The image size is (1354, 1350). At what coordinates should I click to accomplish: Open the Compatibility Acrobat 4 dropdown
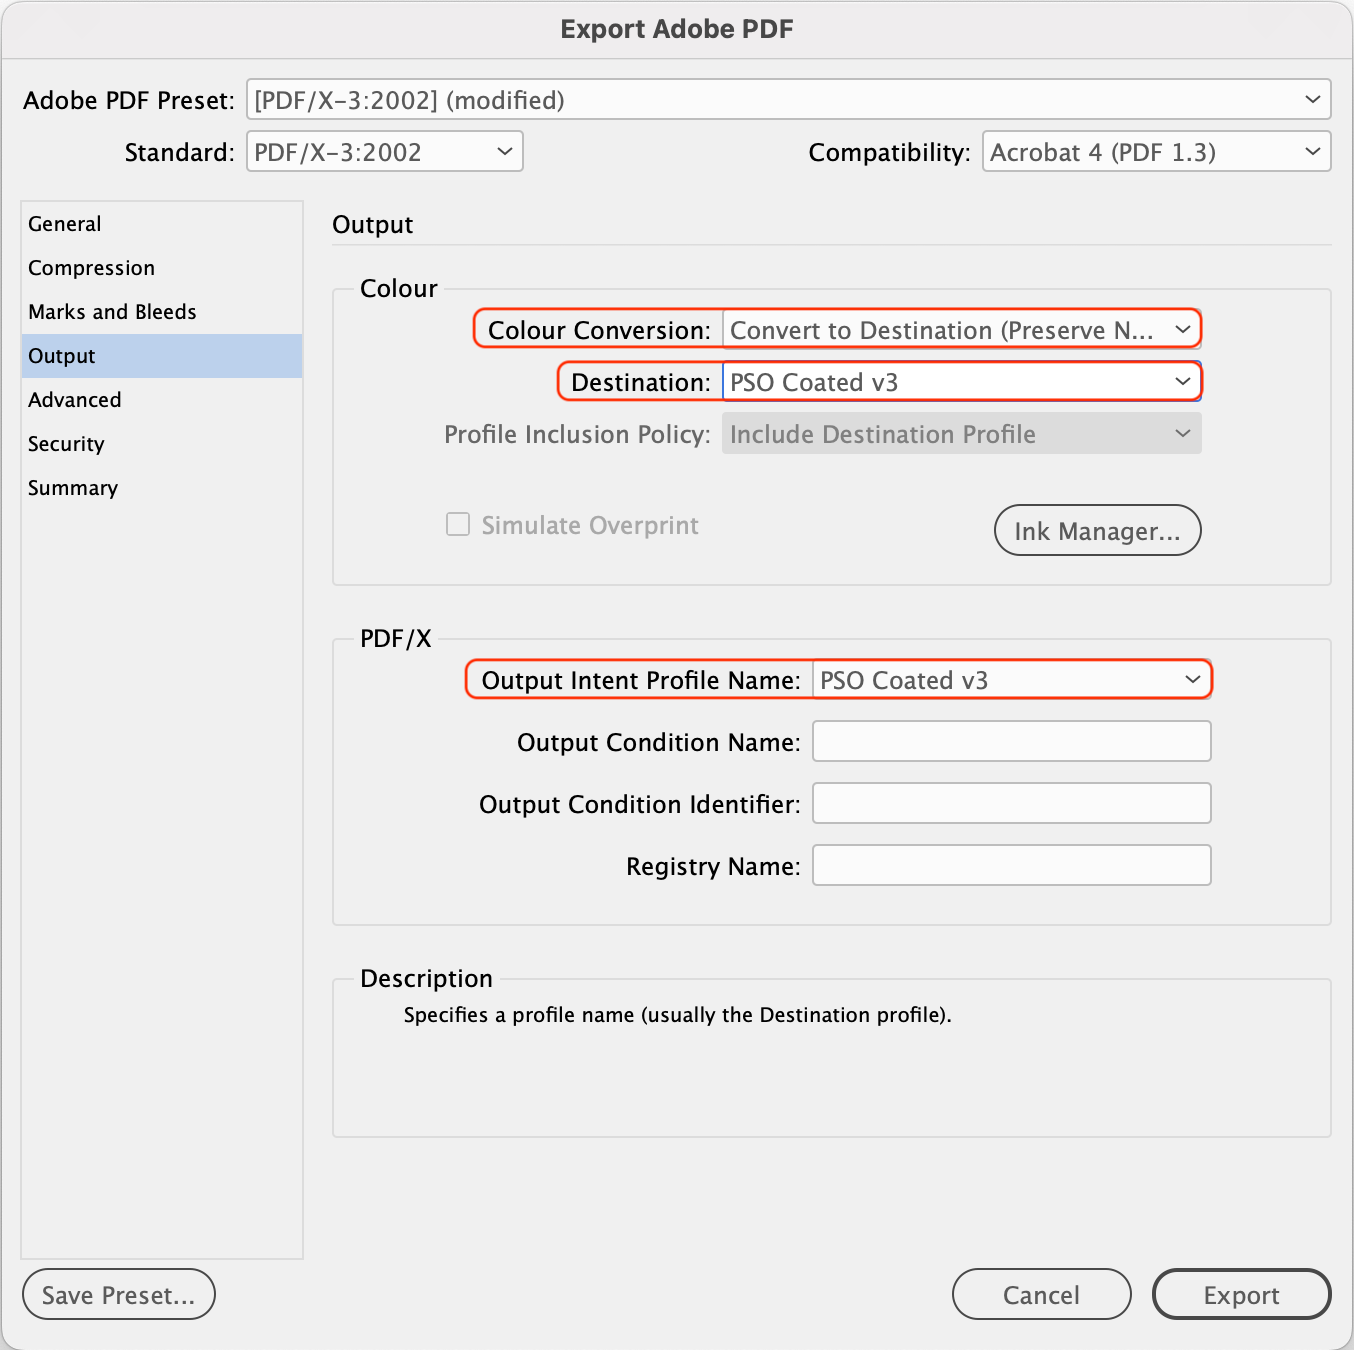point(1156,152)
